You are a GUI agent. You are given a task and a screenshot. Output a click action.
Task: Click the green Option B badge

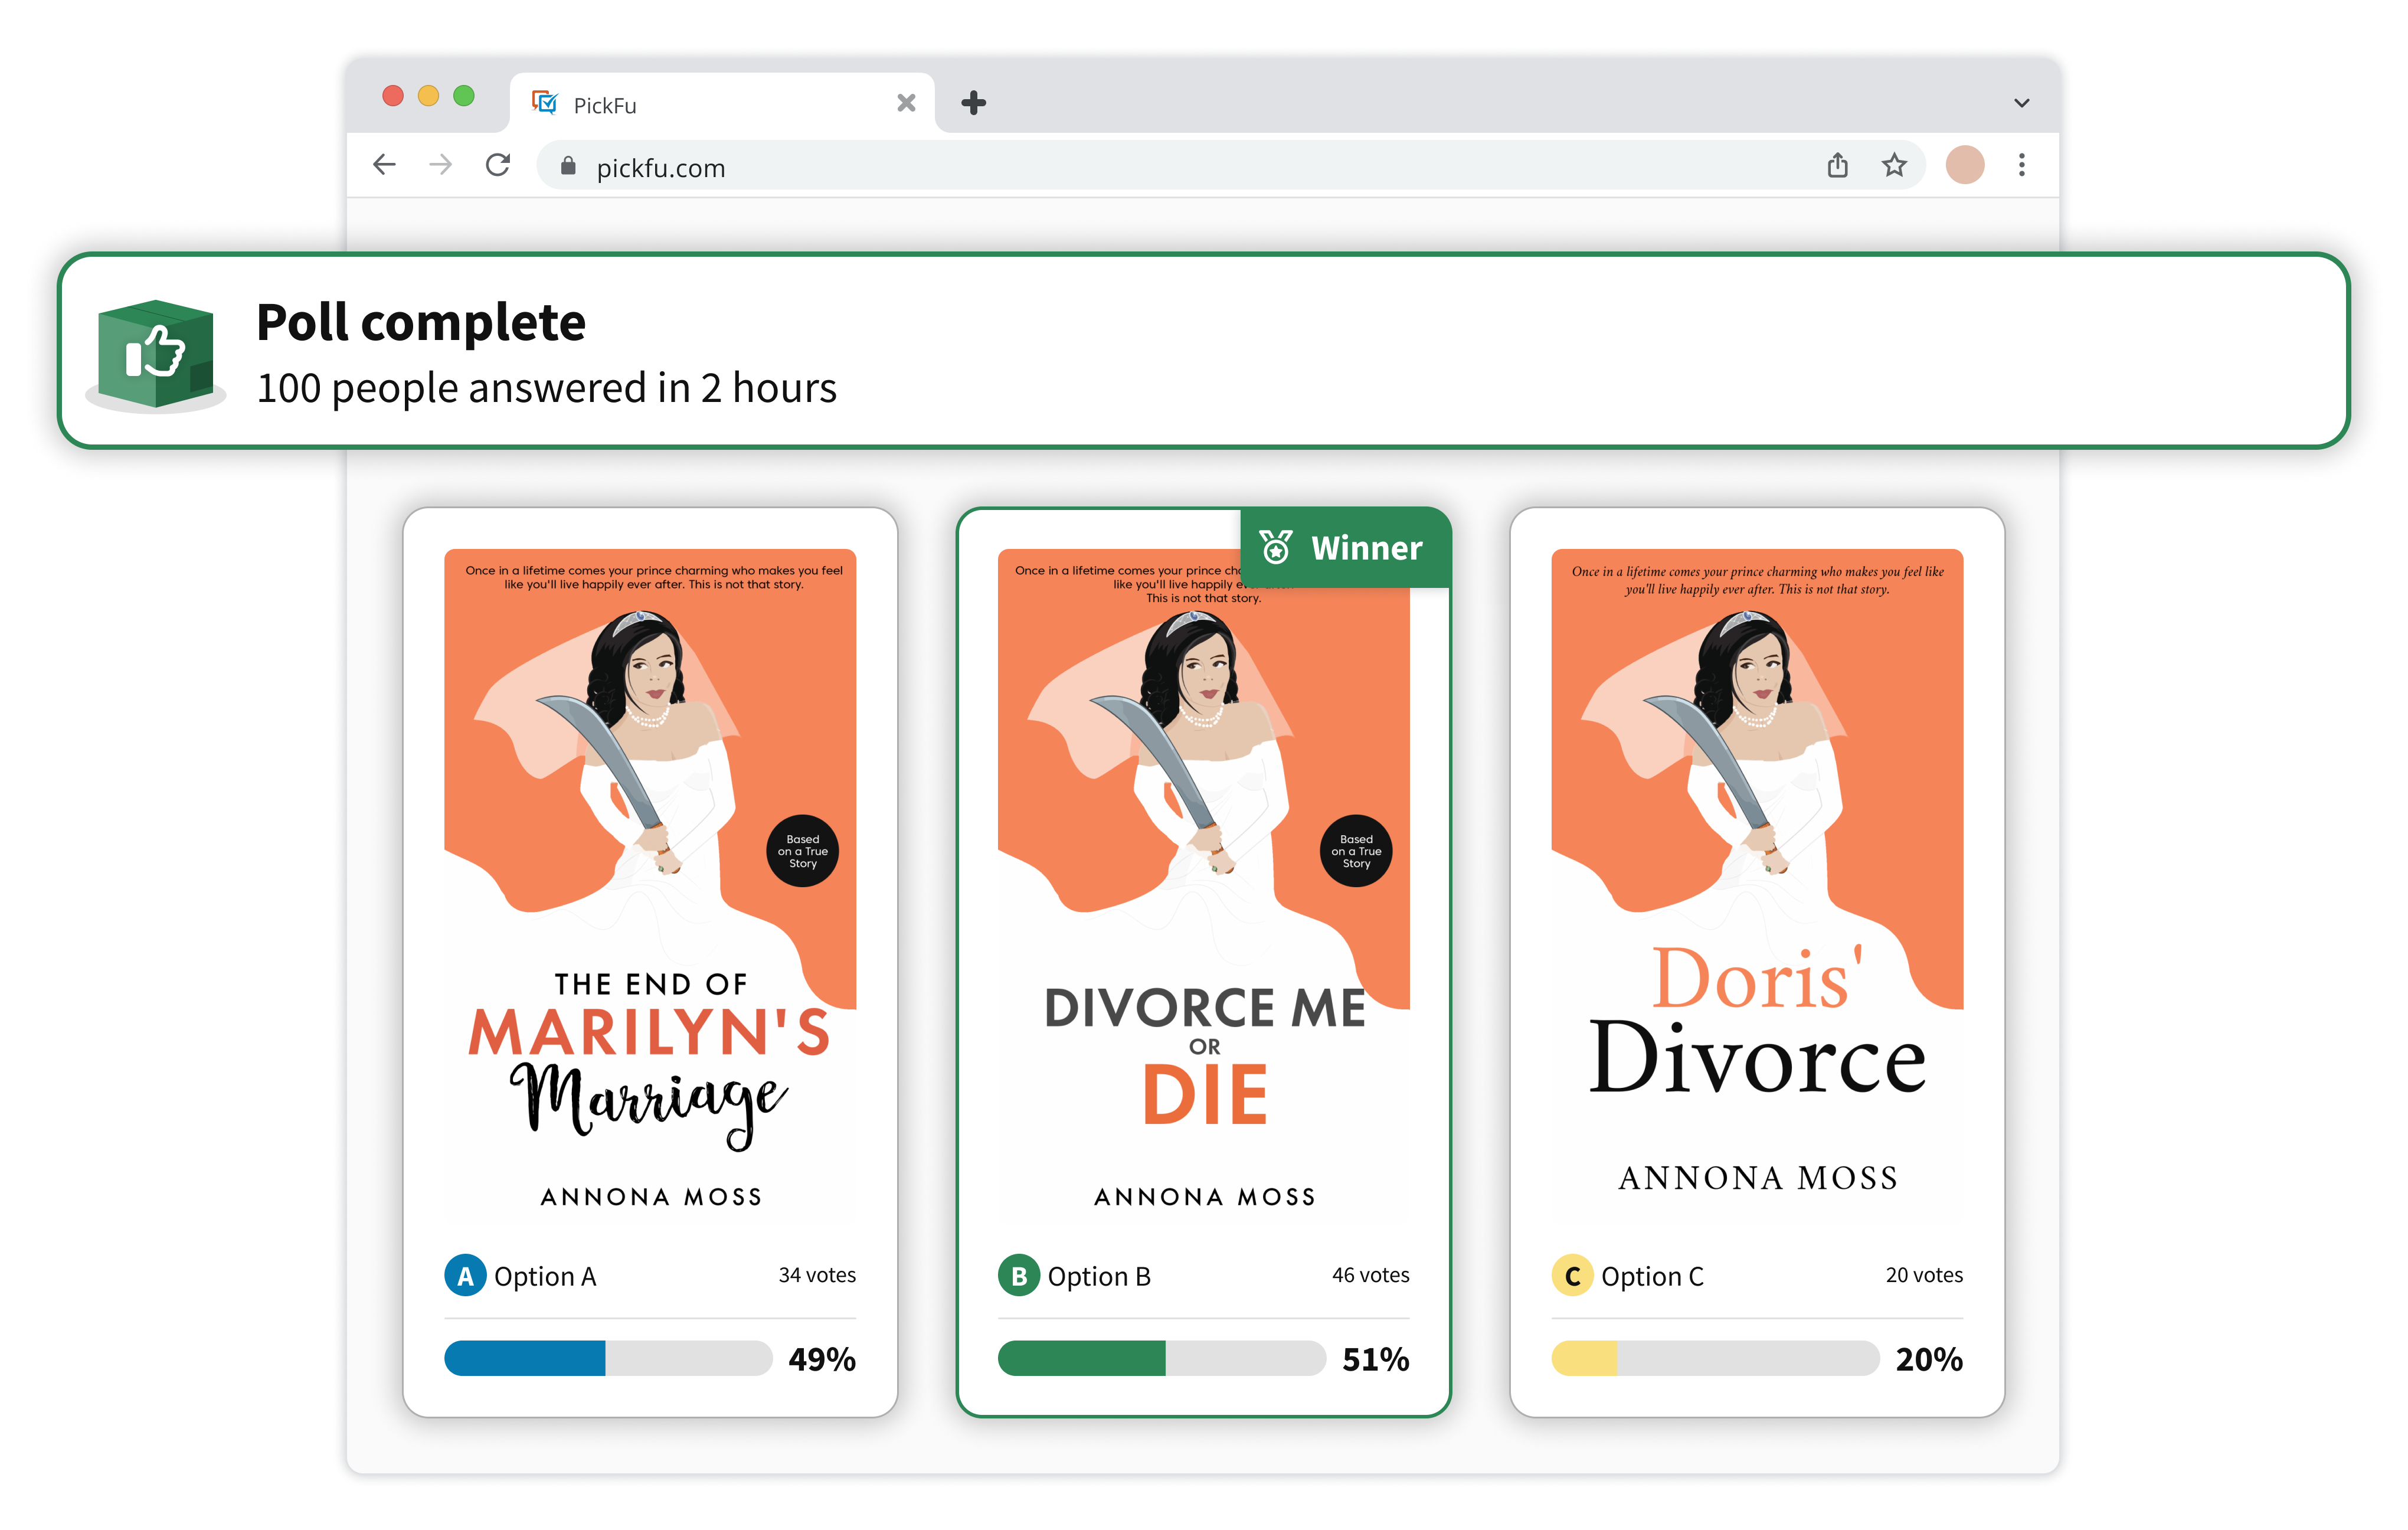point(1018,1275)
